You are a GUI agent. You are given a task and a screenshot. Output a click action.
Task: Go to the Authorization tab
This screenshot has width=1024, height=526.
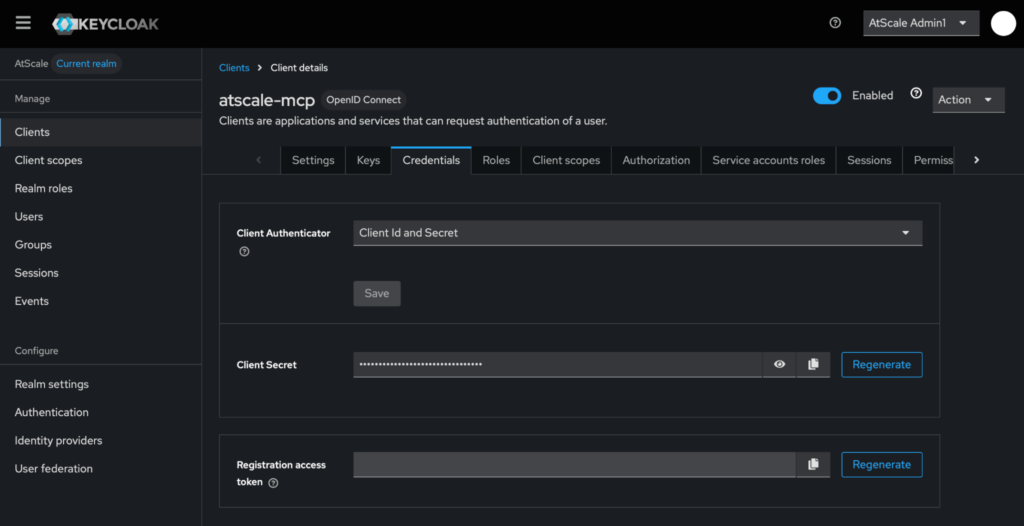656,160
